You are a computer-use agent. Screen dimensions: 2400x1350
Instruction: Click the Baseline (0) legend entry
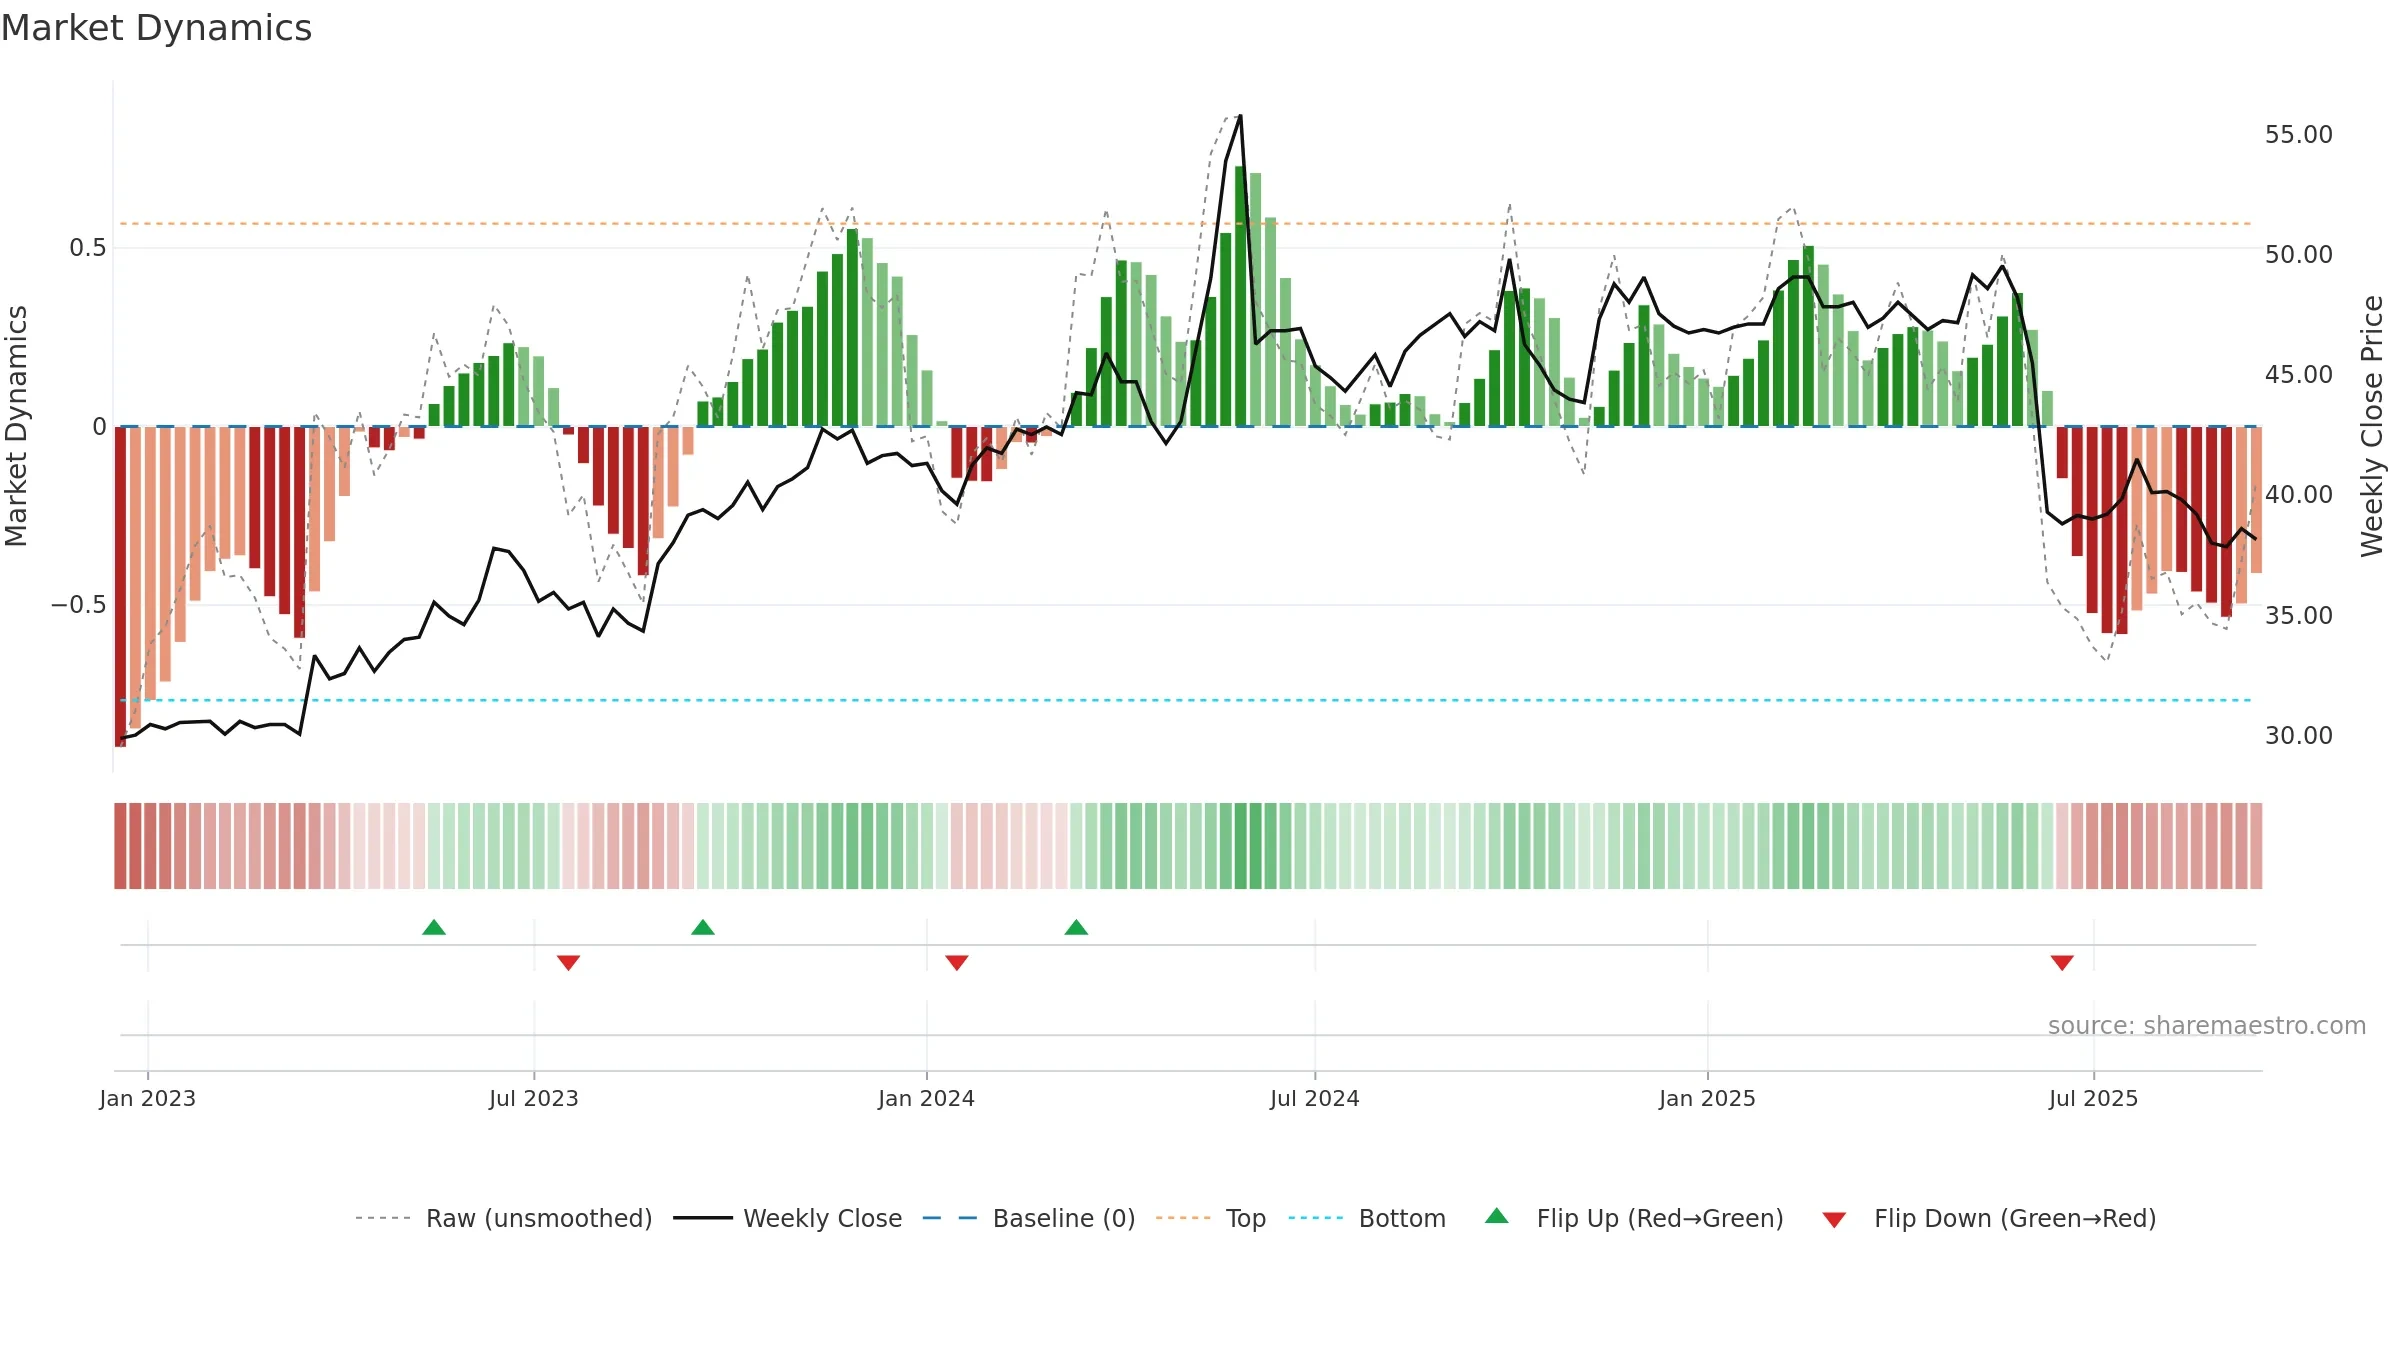click(x=1028, y=1218)
